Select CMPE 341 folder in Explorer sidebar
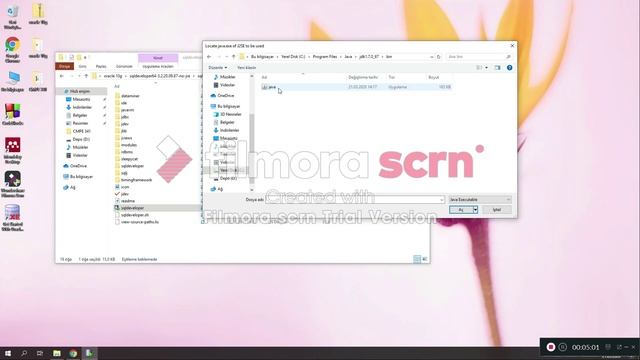 coord(81,131)
